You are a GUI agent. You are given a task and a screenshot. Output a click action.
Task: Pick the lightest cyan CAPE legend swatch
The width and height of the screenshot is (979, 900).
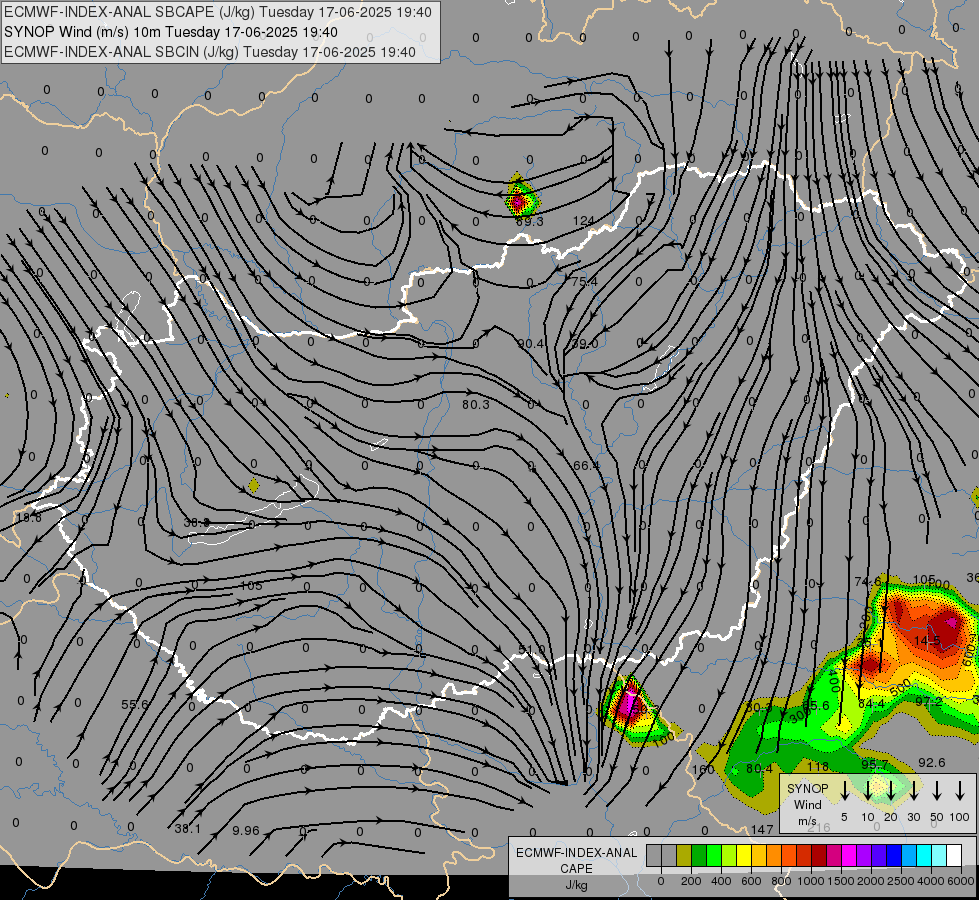tap(939, 856)
